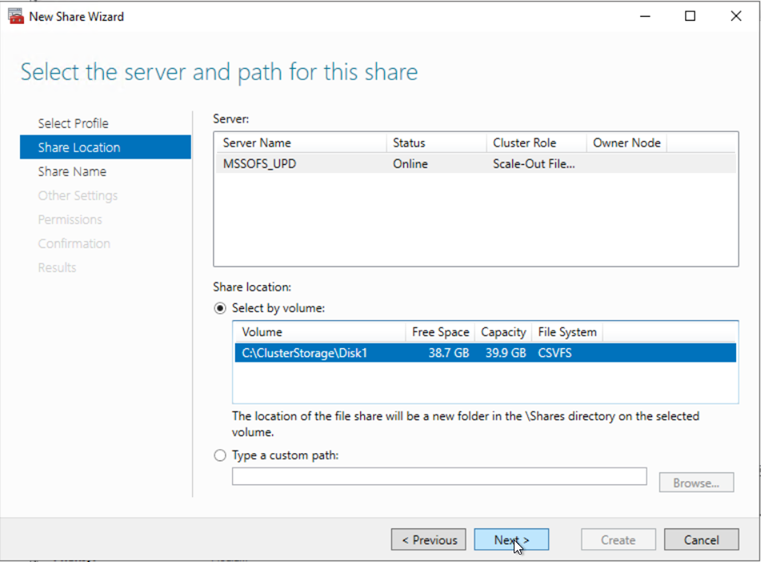The height and width of the screenshot is (562, 761).
Task: Click the Owner Node column header
Action: (x=626, y=143)
